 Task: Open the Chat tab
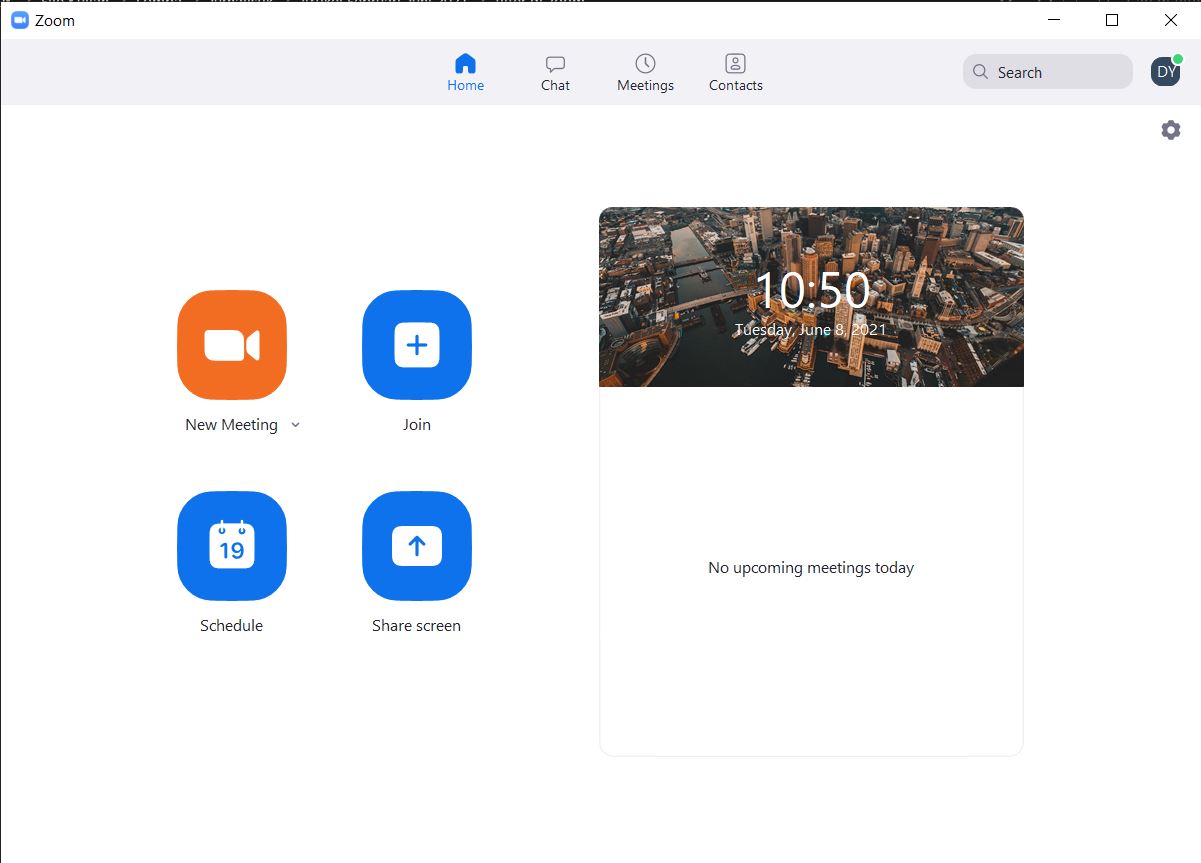point(554,71)
